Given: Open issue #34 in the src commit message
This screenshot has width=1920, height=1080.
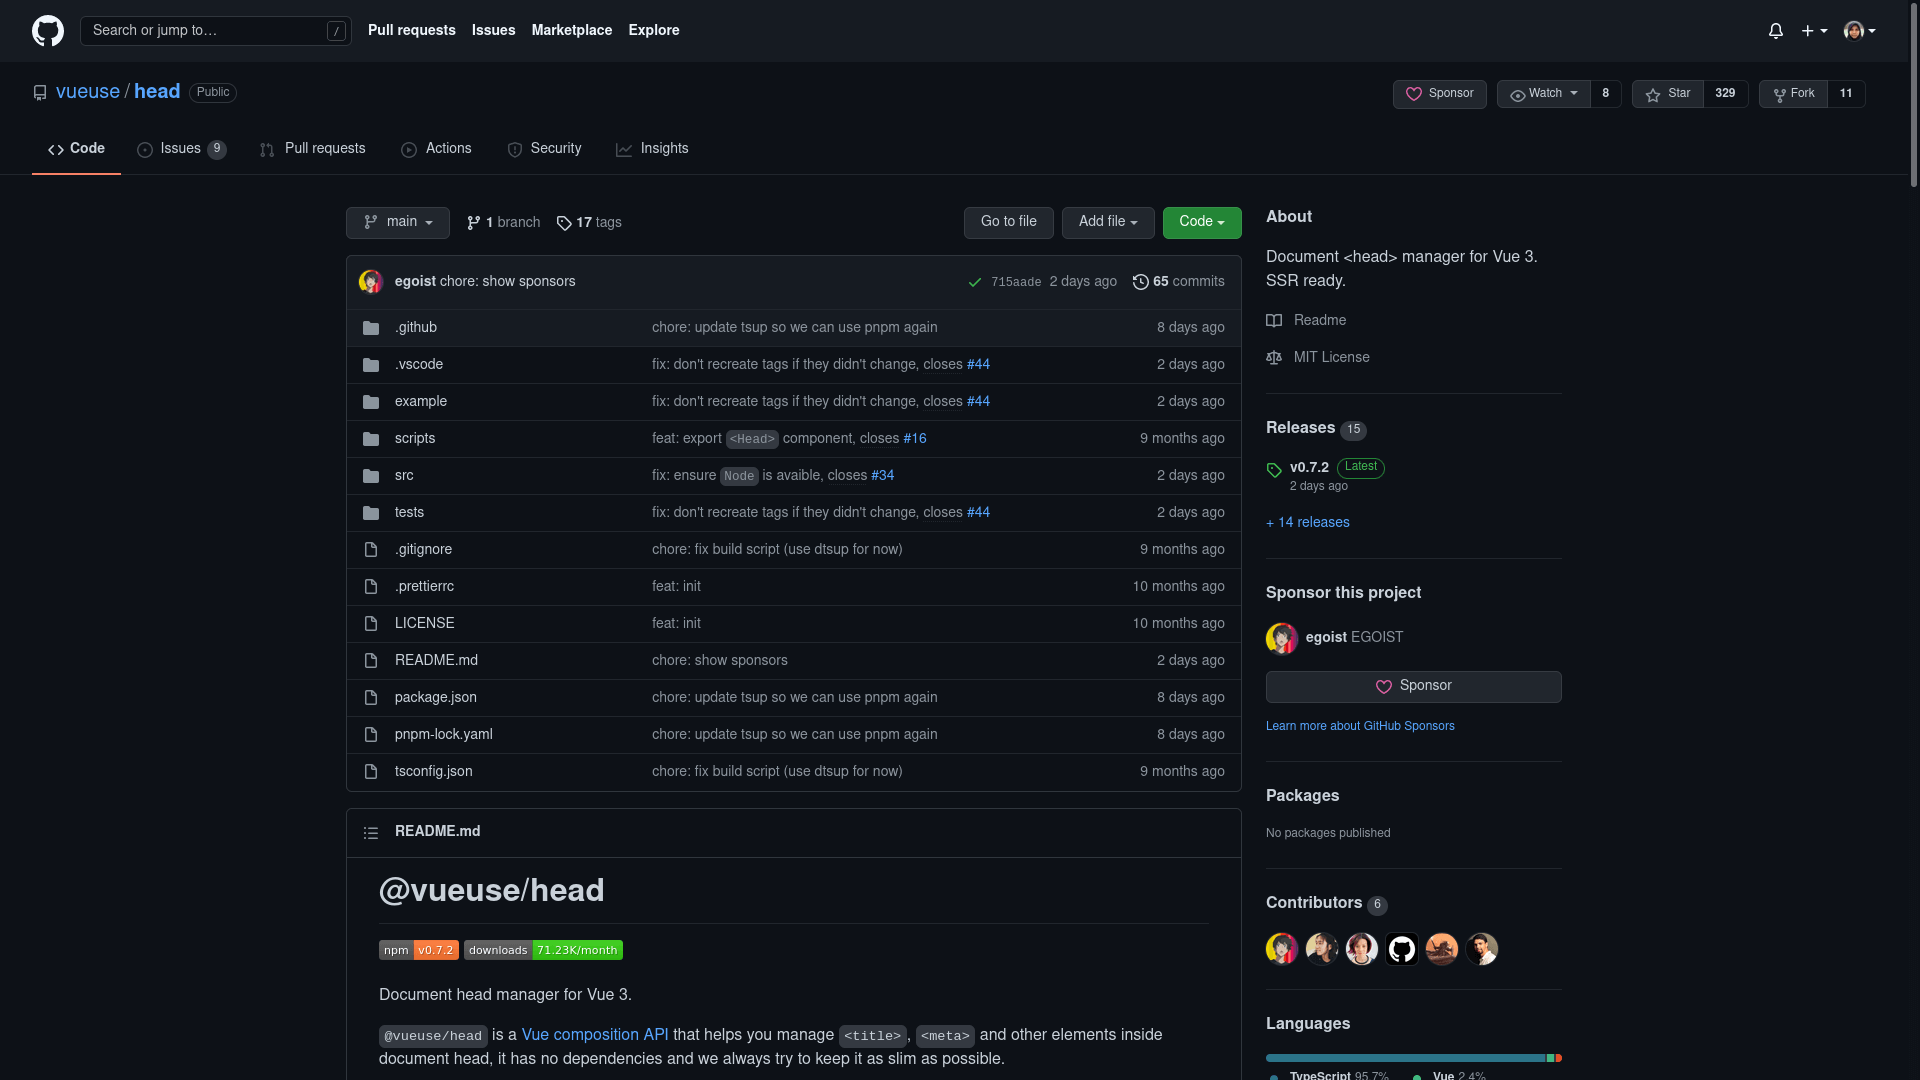Looking at the screenshot, I should pyautogui.click(x=882, y=476).
